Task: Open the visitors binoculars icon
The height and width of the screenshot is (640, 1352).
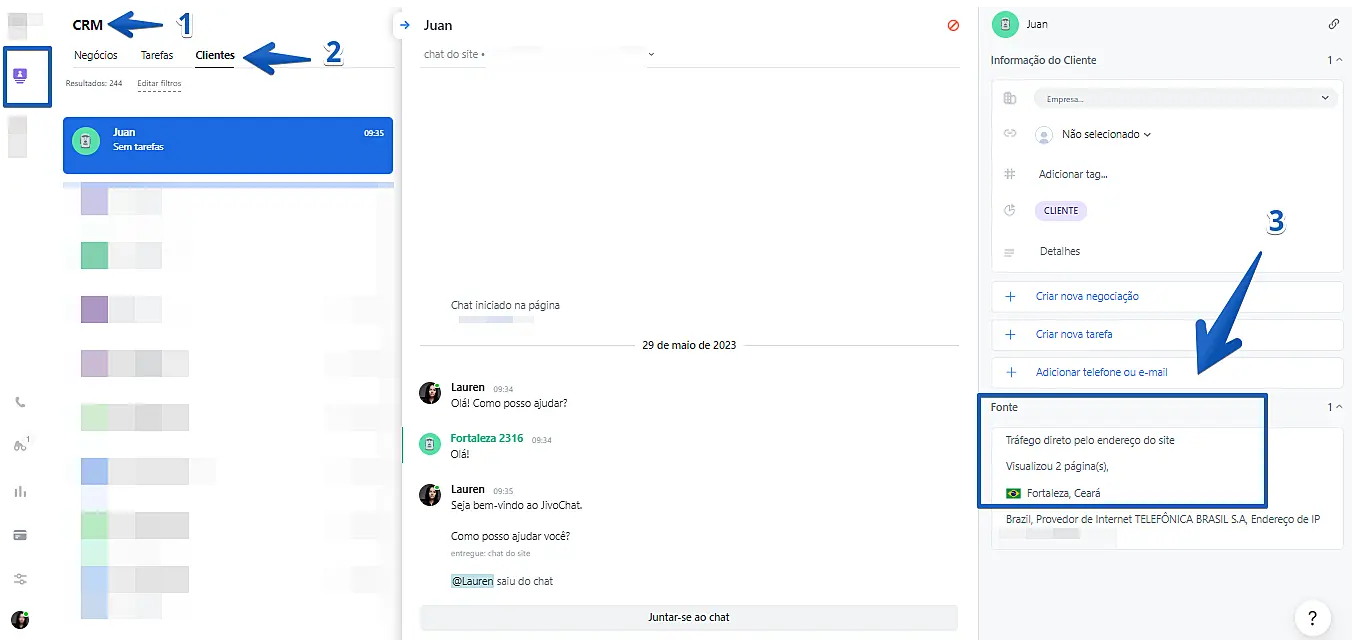Action: [x=20, y=446]
